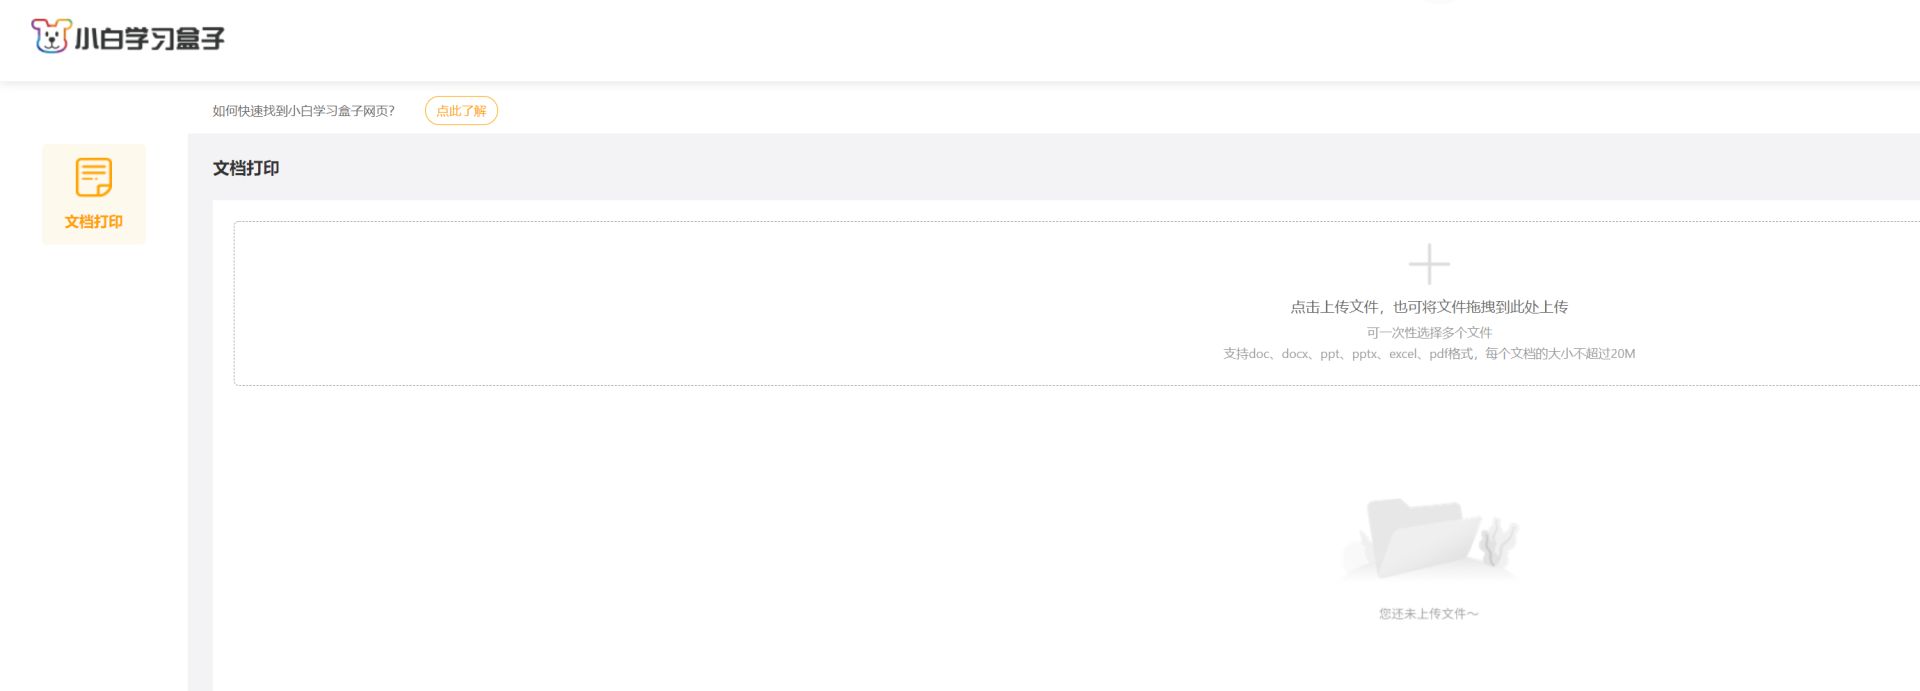Click the word ppt in supported formats
The width and height of the screenshot is (1920, 691).
(x=1329, y=354)
